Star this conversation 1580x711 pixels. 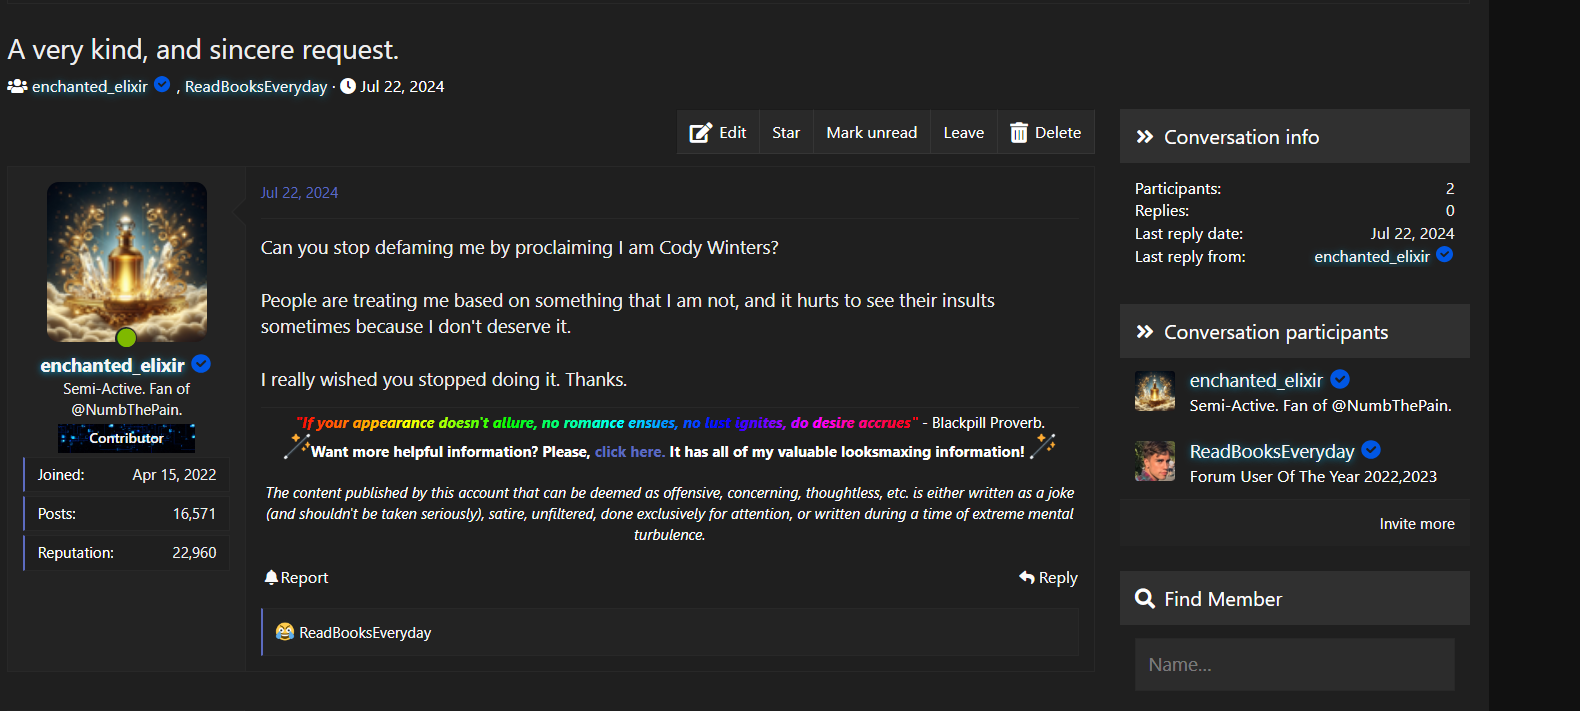[x=785, y=133]
